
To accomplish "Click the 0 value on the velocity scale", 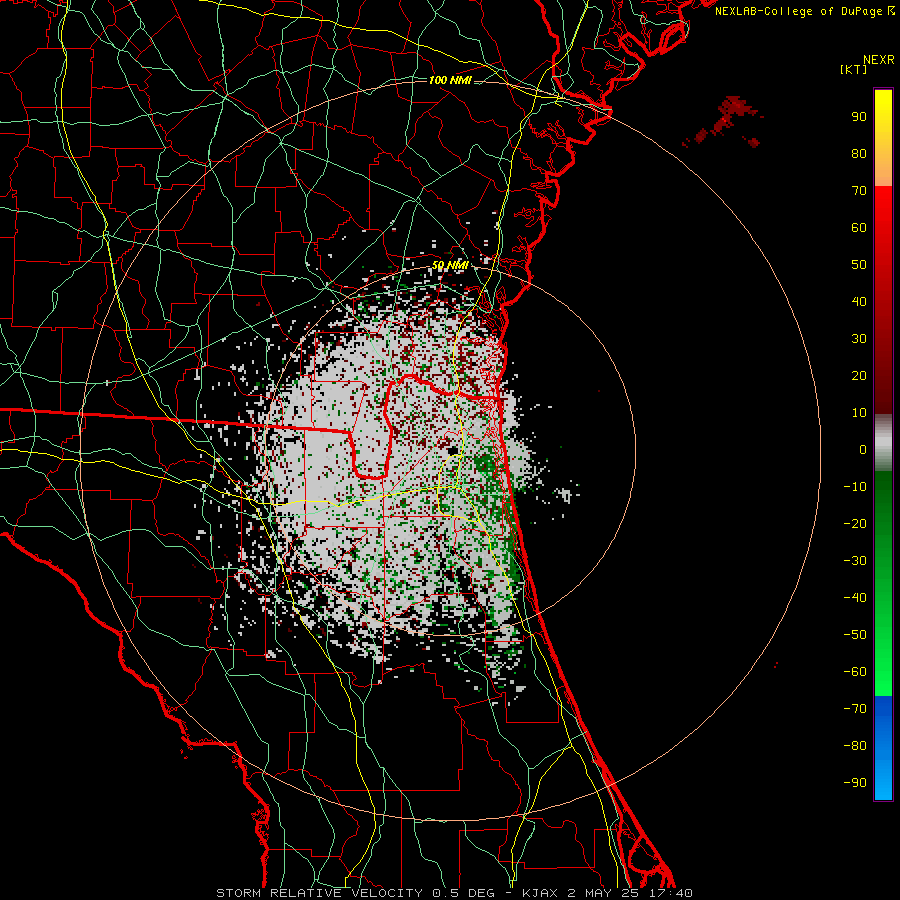I will [x=863, y=450].
